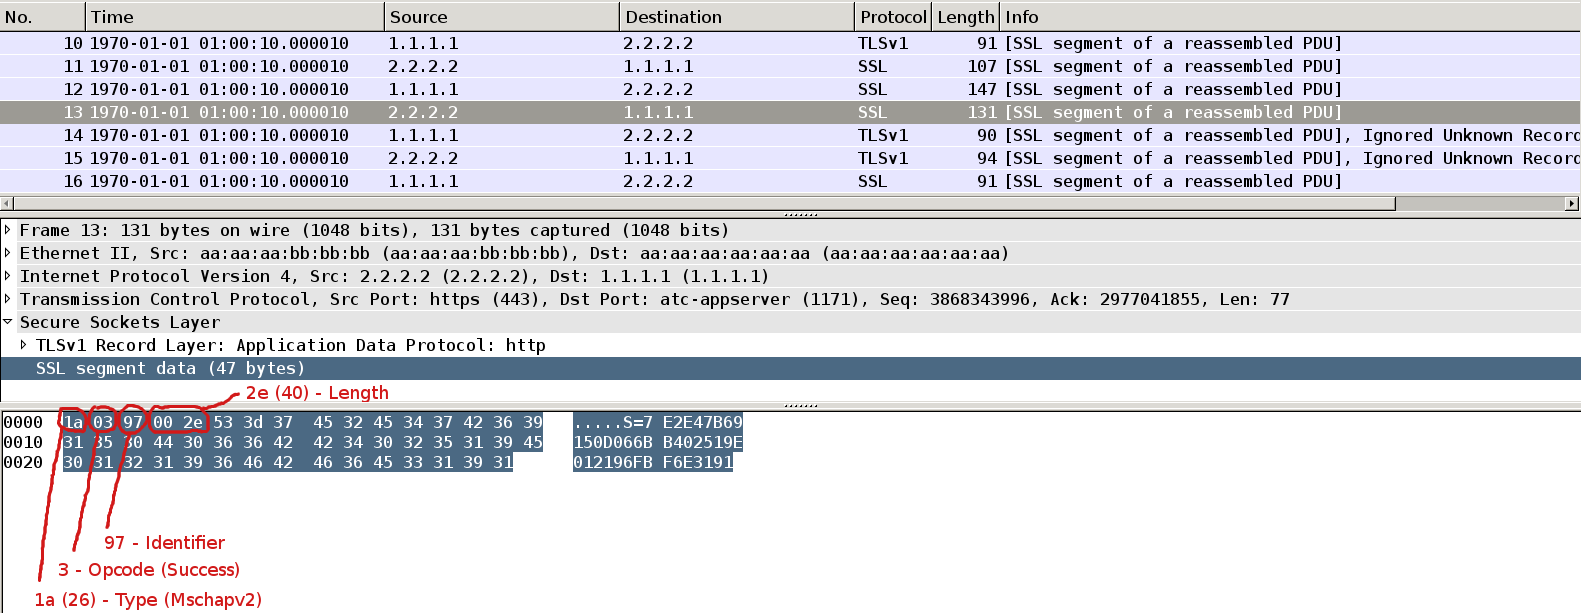Select packet number 10 in the list
The image size is (1581, 613).
(x=790, y=43)
